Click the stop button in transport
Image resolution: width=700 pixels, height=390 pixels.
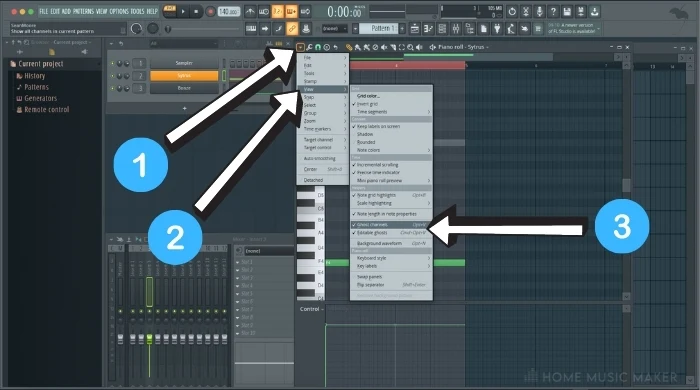tap(196, 12)
